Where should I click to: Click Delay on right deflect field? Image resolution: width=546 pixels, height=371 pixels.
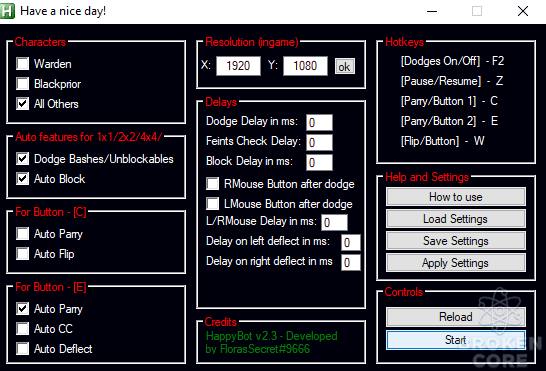tap(351, 263)
